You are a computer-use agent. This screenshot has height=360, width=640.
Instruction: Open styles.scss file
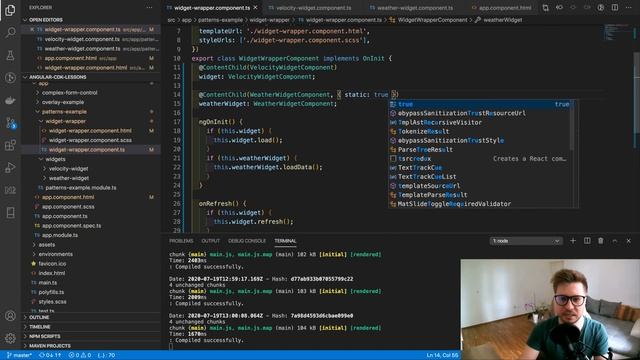(52, 302)
